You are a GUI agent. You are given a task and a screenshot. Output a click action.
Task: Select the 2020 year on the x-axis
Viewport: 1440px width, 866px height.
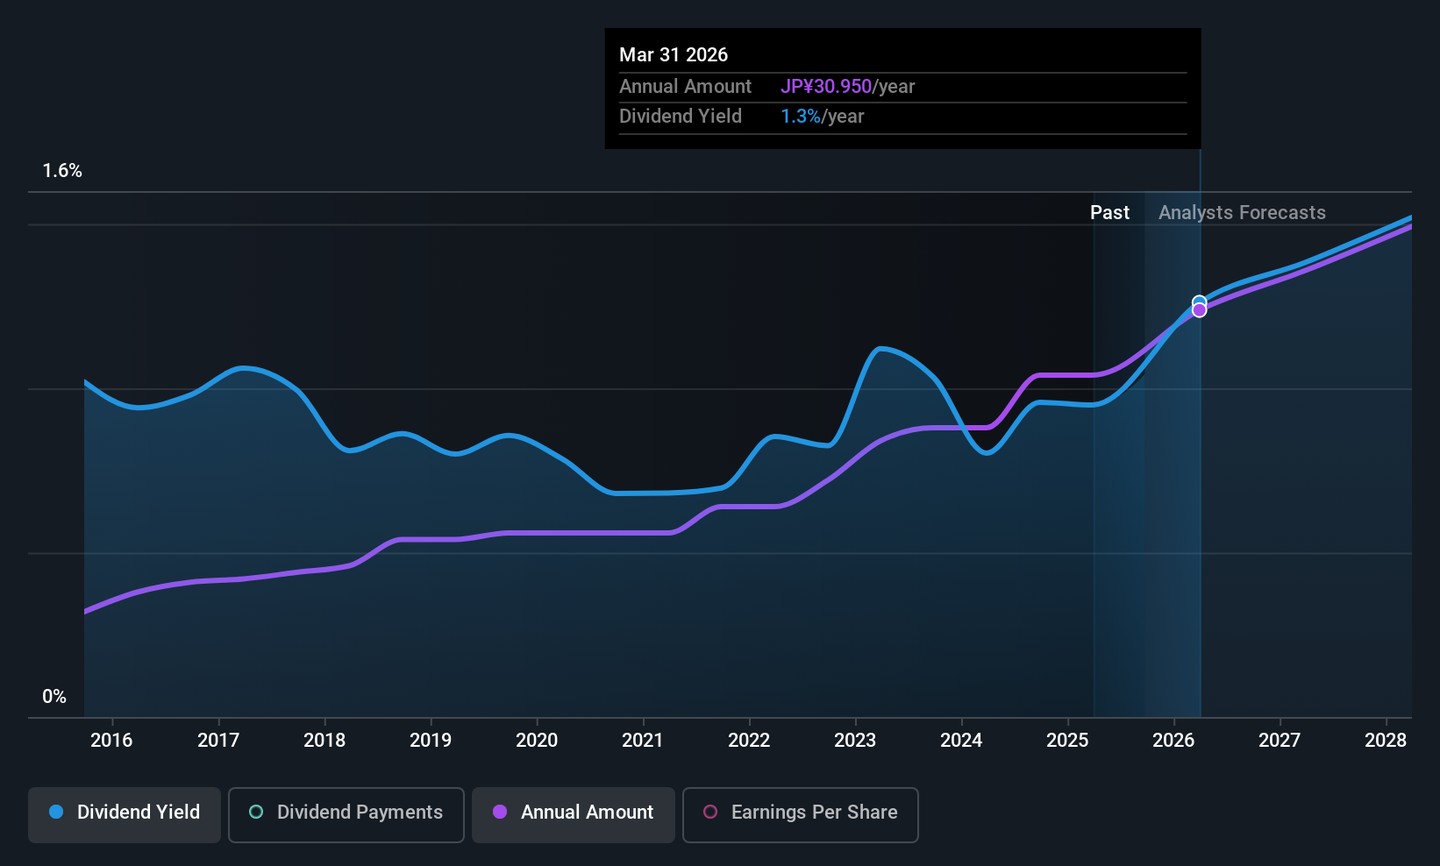pyautogui.click(x=537, y=740)
